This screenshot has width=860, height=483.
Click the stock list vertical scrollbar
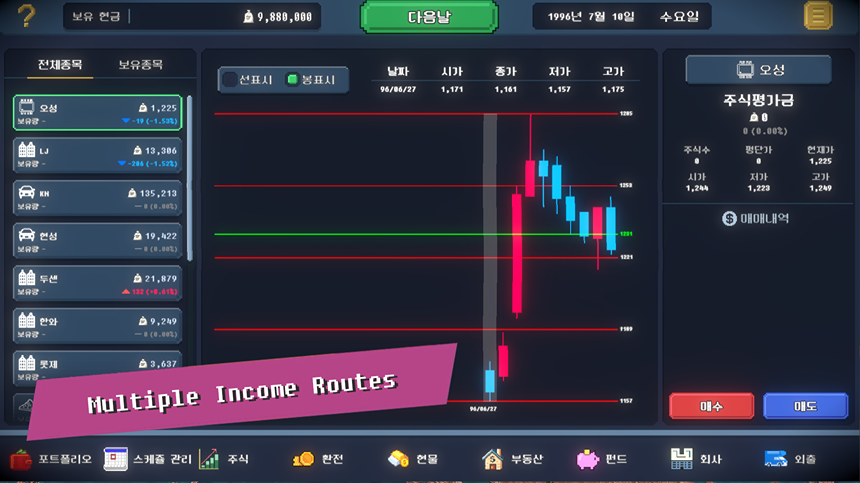click(190, 180)
